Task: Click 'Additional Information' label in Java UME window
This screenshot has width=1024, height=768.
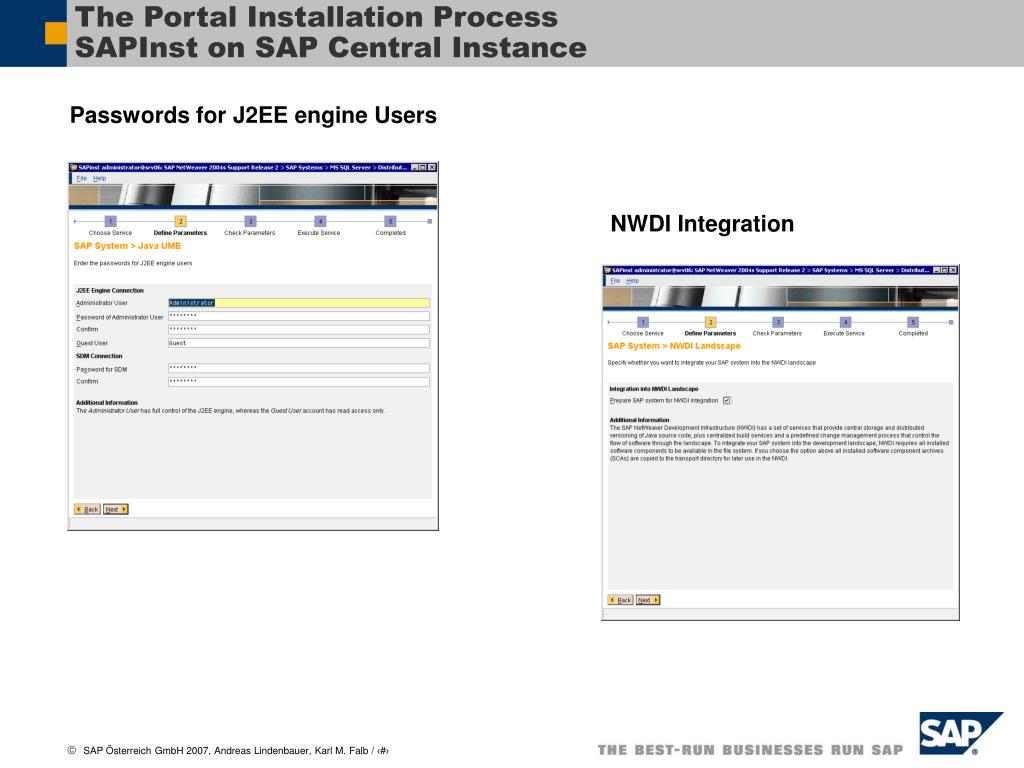Action: [x=107, y=403]
